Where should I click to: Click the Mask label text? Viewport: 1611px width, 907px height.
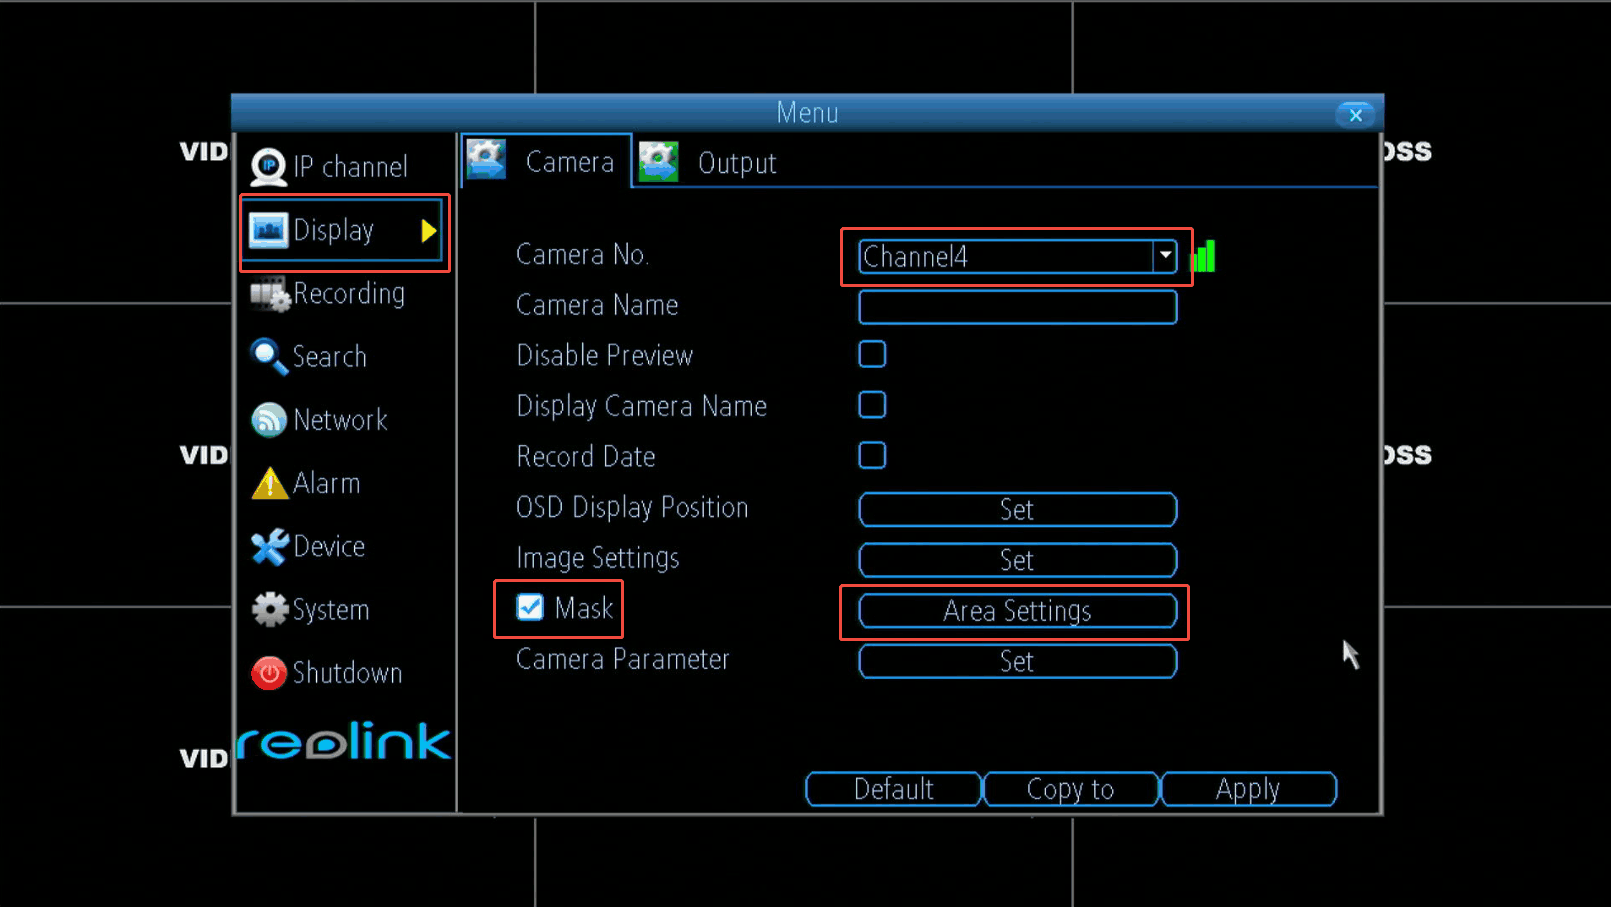pos(584,608)
